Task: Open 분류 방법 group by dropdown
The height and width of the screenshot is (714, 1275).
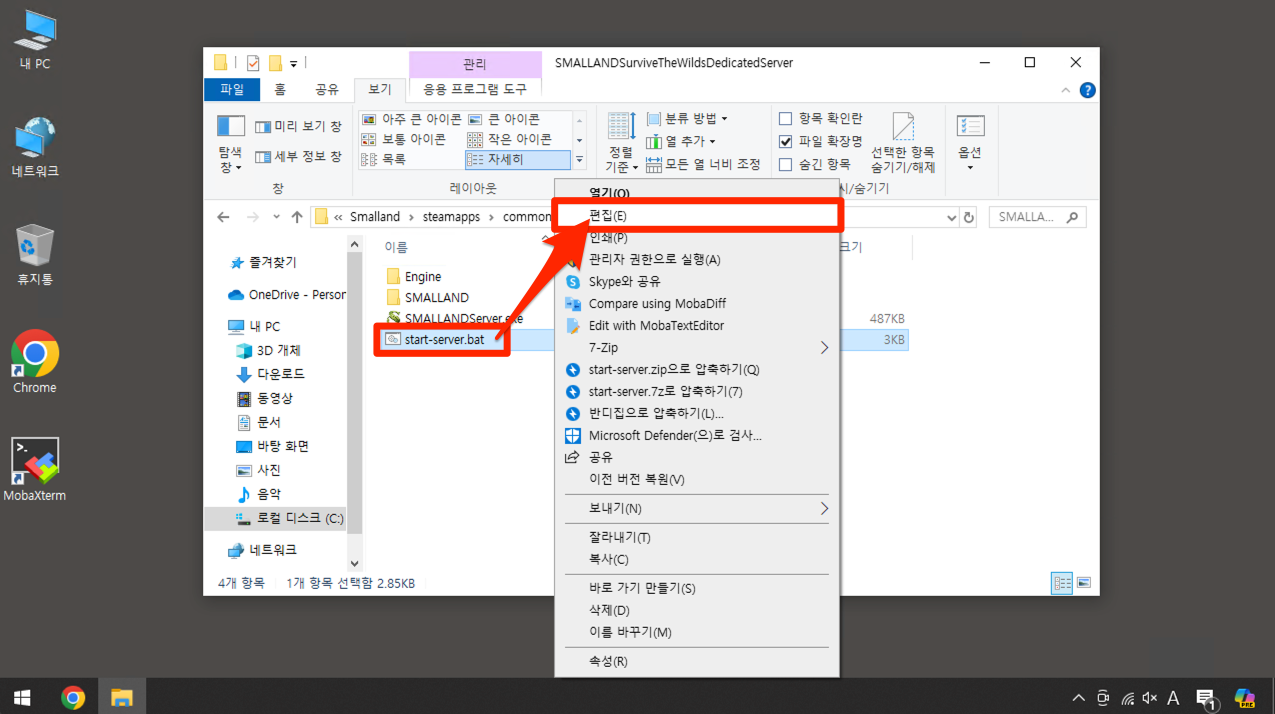Action: click(x=687, y=119)
